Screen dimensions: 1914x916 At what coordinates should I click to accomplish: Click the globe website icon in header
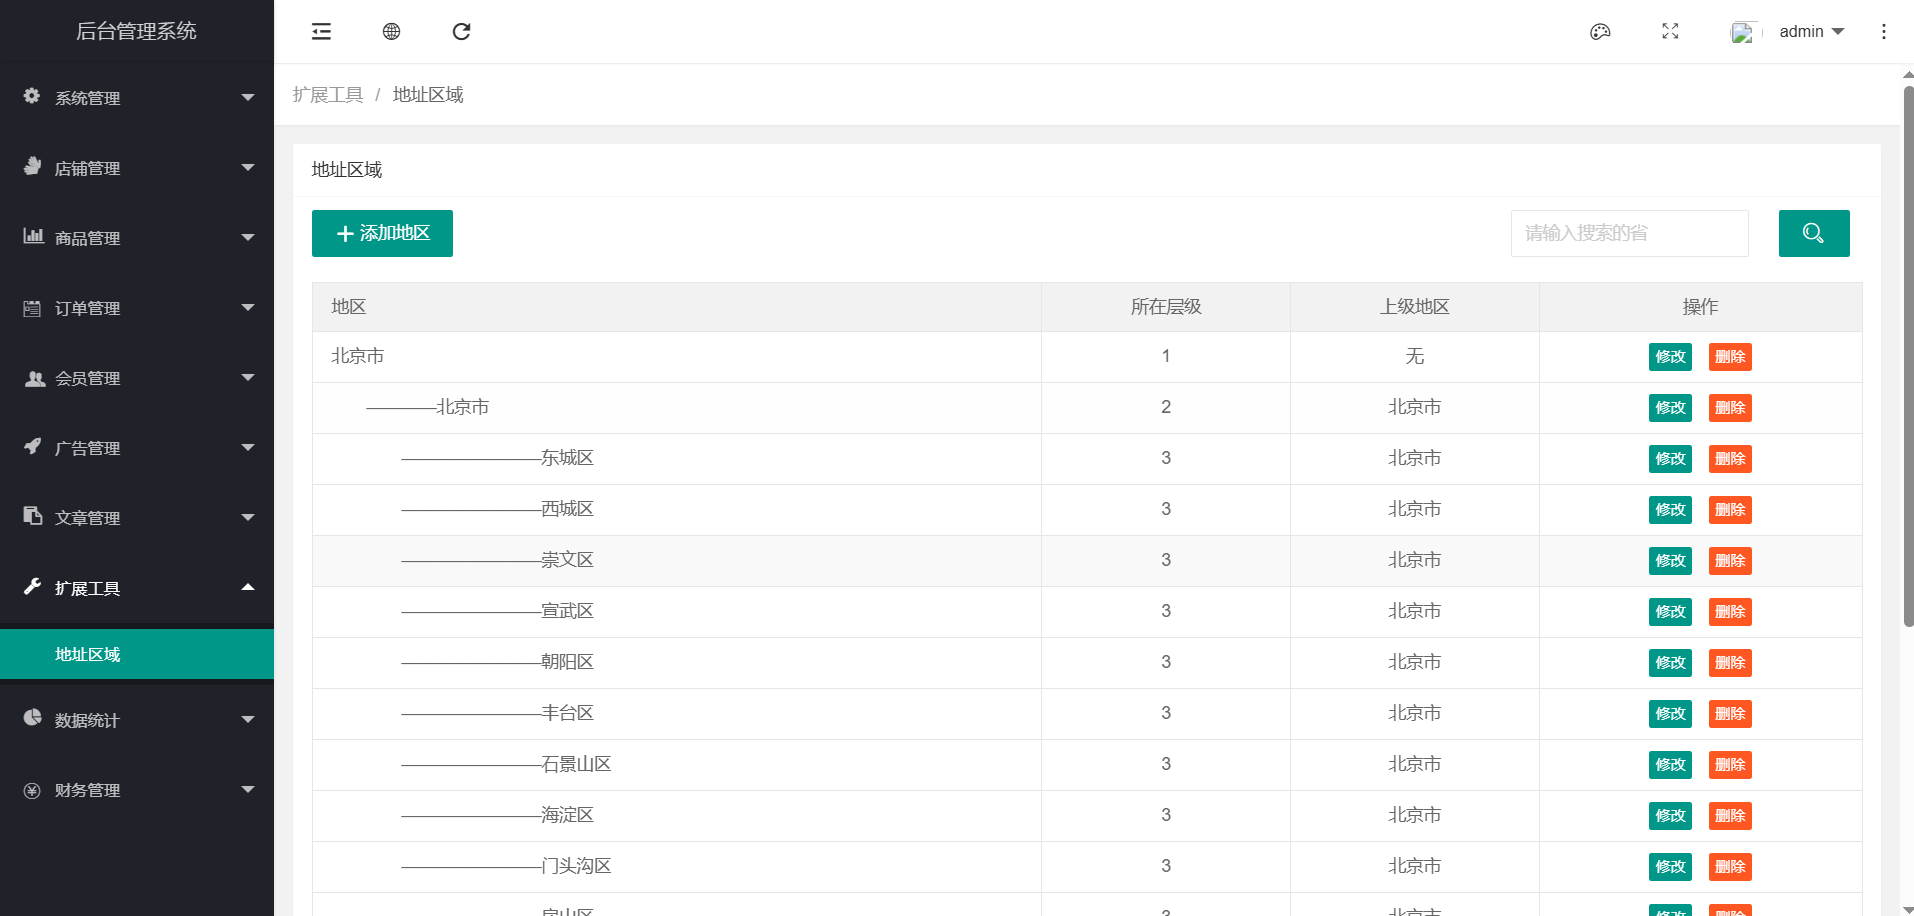point(391,32)
